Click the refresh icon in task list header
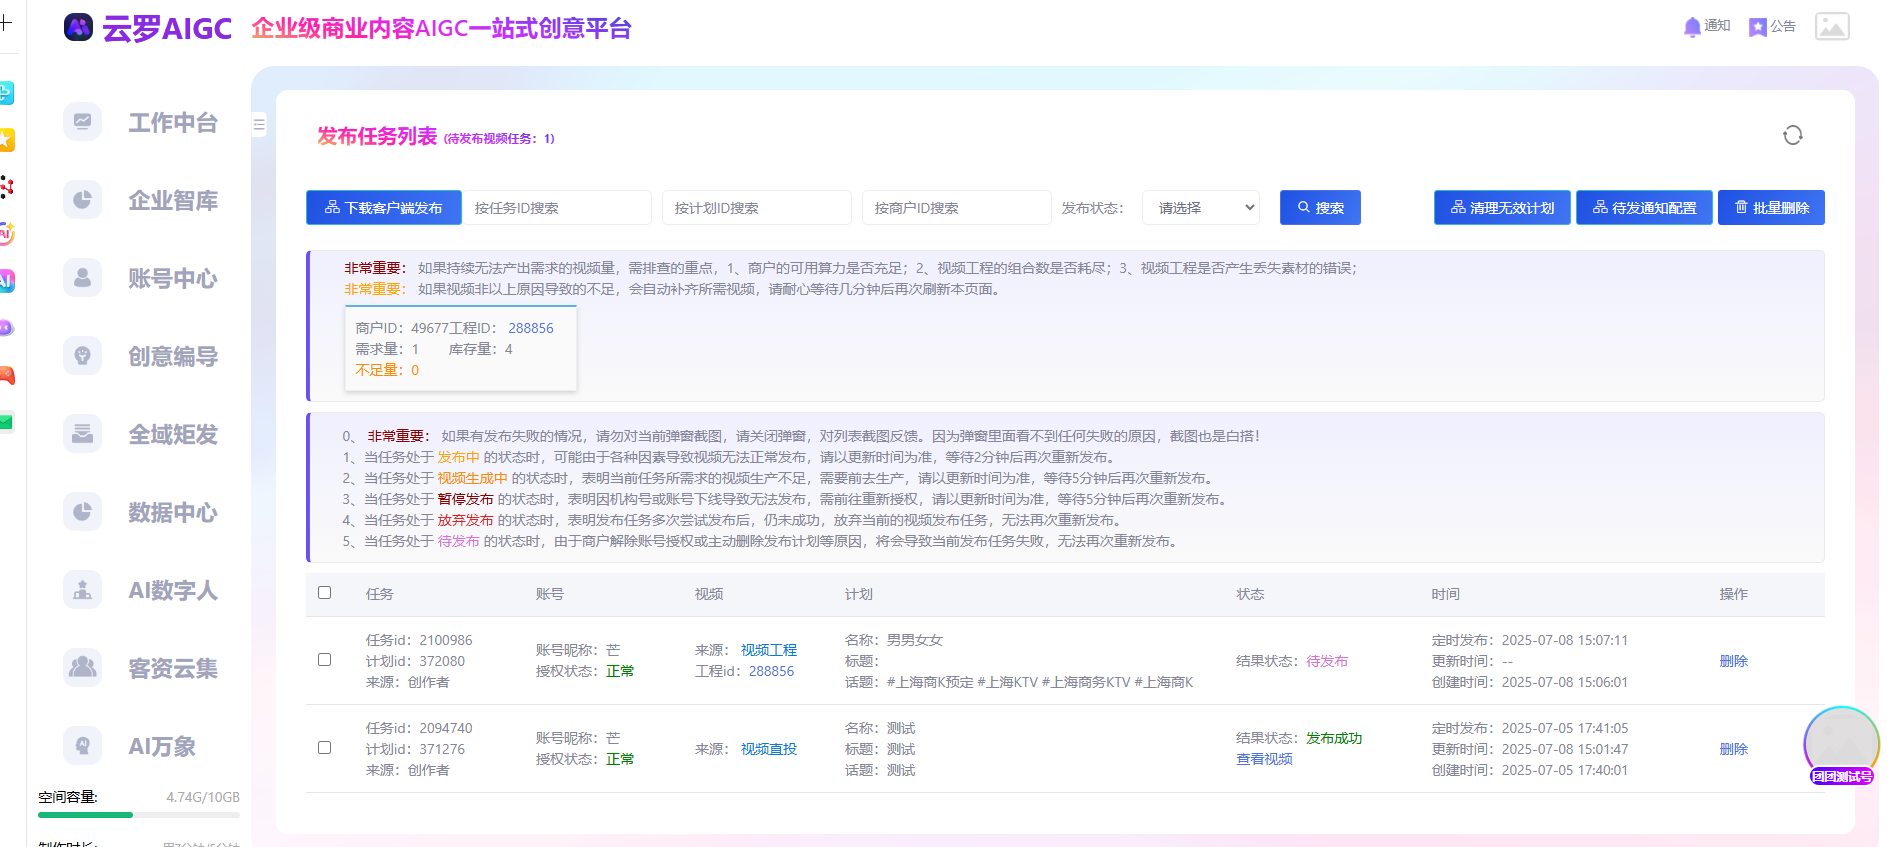Viewport: 1891px width, 847px height. point(1792,135)
